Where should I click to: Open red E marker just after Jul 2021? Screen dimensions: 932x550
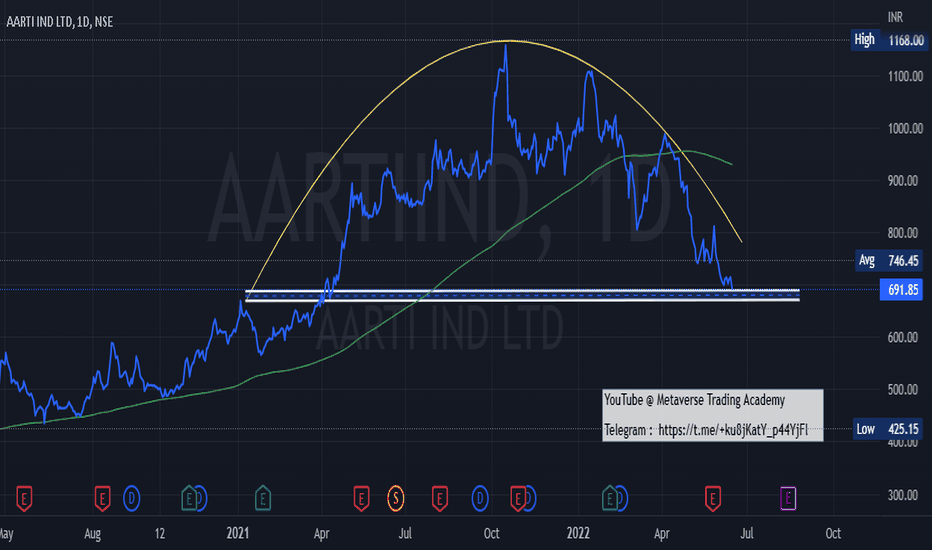[x=439, y=498]
